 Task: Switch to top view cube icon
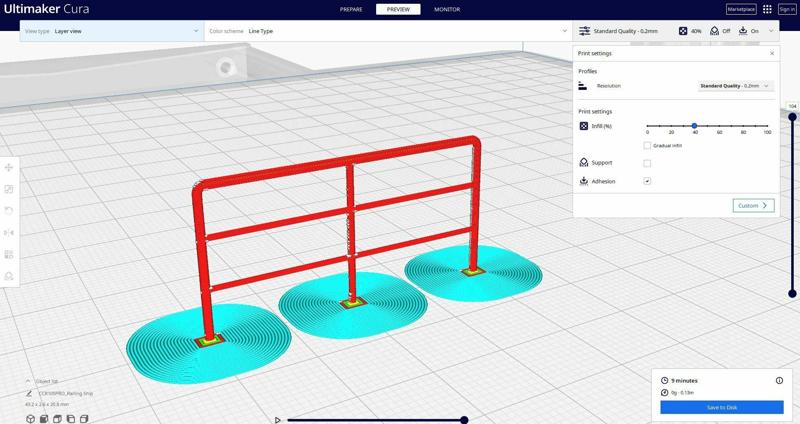pyautogui.click(x=57, y=419)
